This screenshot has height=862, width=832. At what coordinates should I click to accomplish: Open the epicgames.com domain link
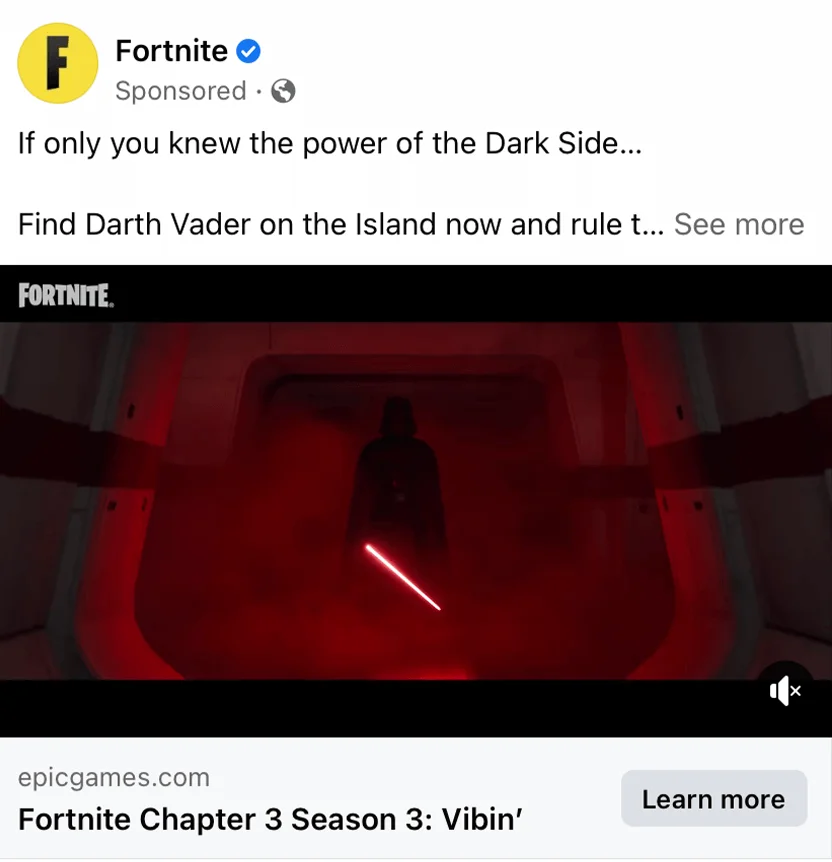pos(114,777)
